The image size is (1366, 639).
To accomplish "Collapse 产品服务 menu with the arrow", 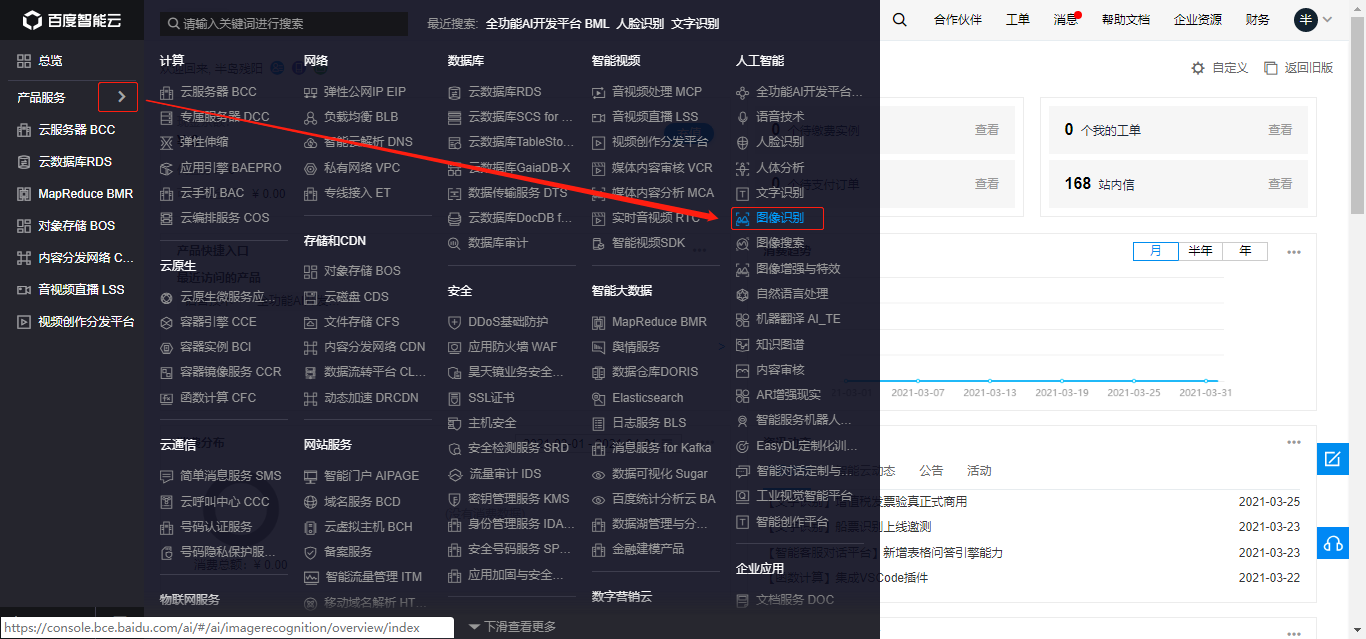I will coord(119,97).
